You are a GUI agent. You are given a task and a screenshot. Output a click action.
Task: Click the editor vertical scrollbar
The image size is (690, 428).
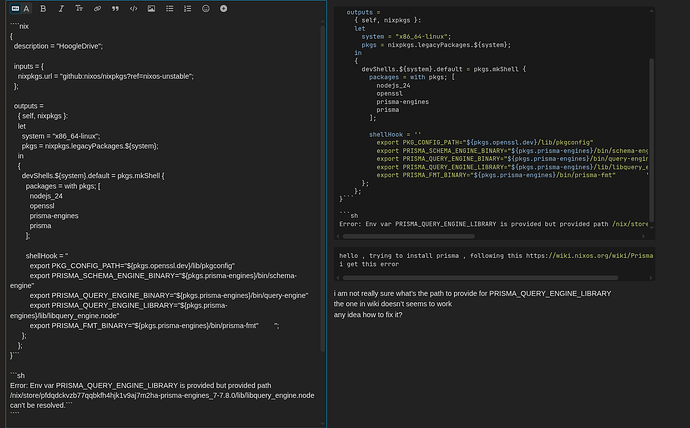(323, 188)
